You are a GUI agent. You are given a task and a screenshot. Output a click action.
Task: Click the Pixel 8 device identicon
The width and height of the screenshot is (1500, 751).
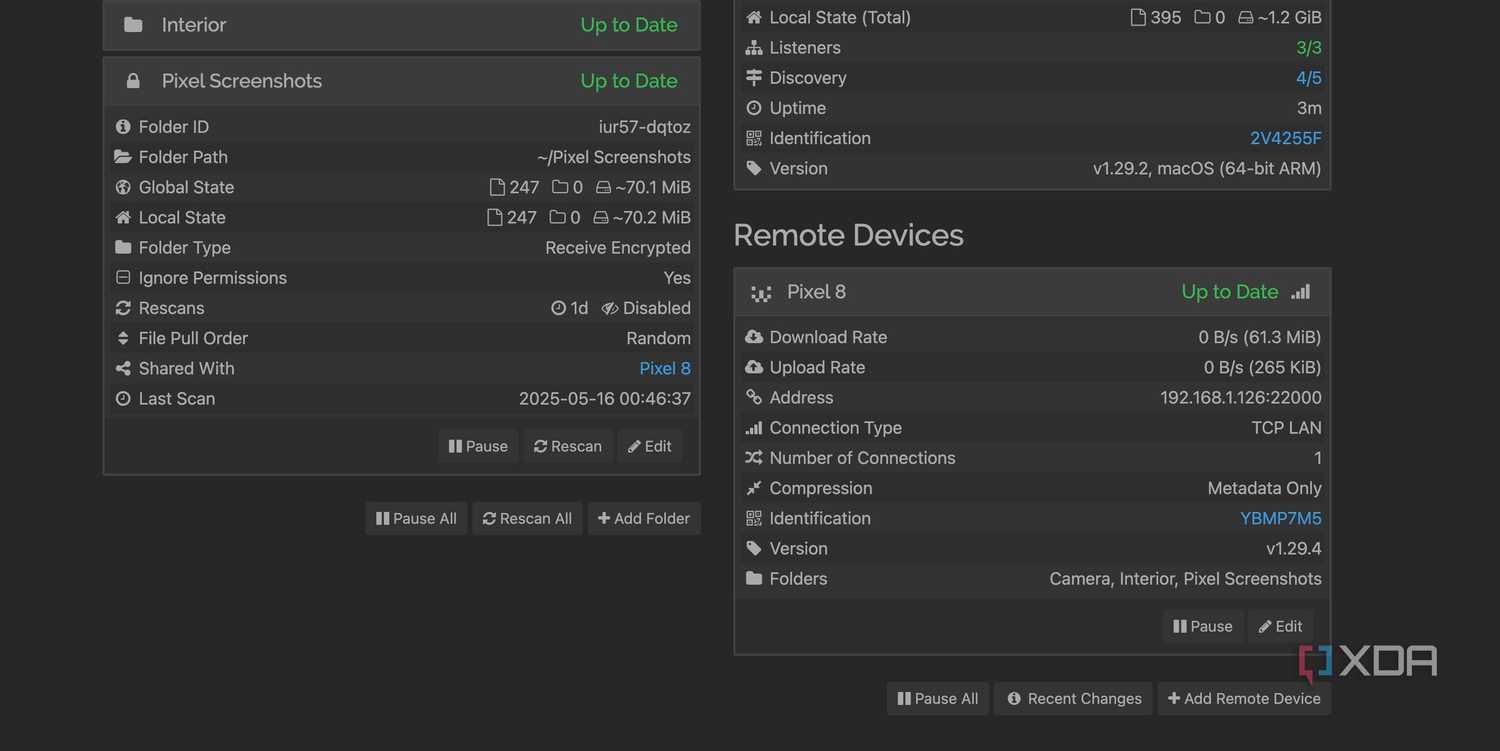click(762, 293)
